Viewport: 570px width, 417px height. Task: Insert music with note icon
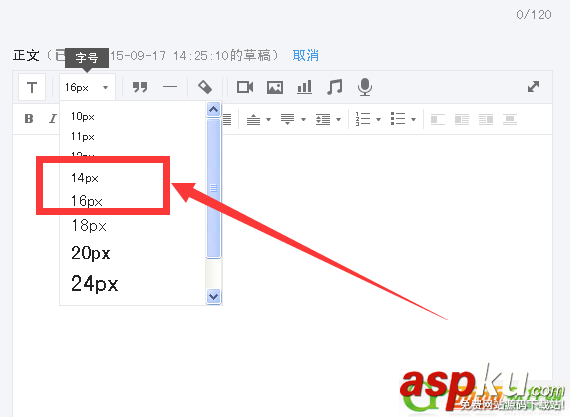pyautogui.click(x=334, y=87)
